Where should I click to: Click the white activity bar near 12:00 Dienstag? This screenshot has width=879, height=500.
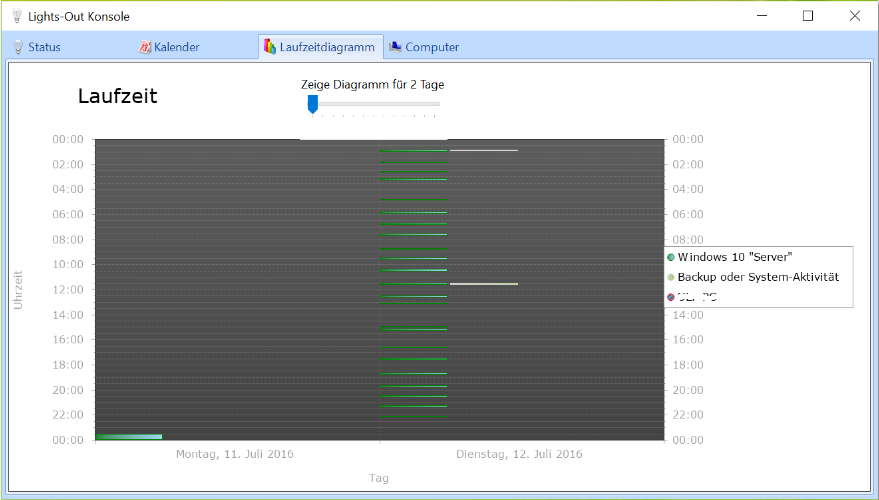click(x=484, y=284)
